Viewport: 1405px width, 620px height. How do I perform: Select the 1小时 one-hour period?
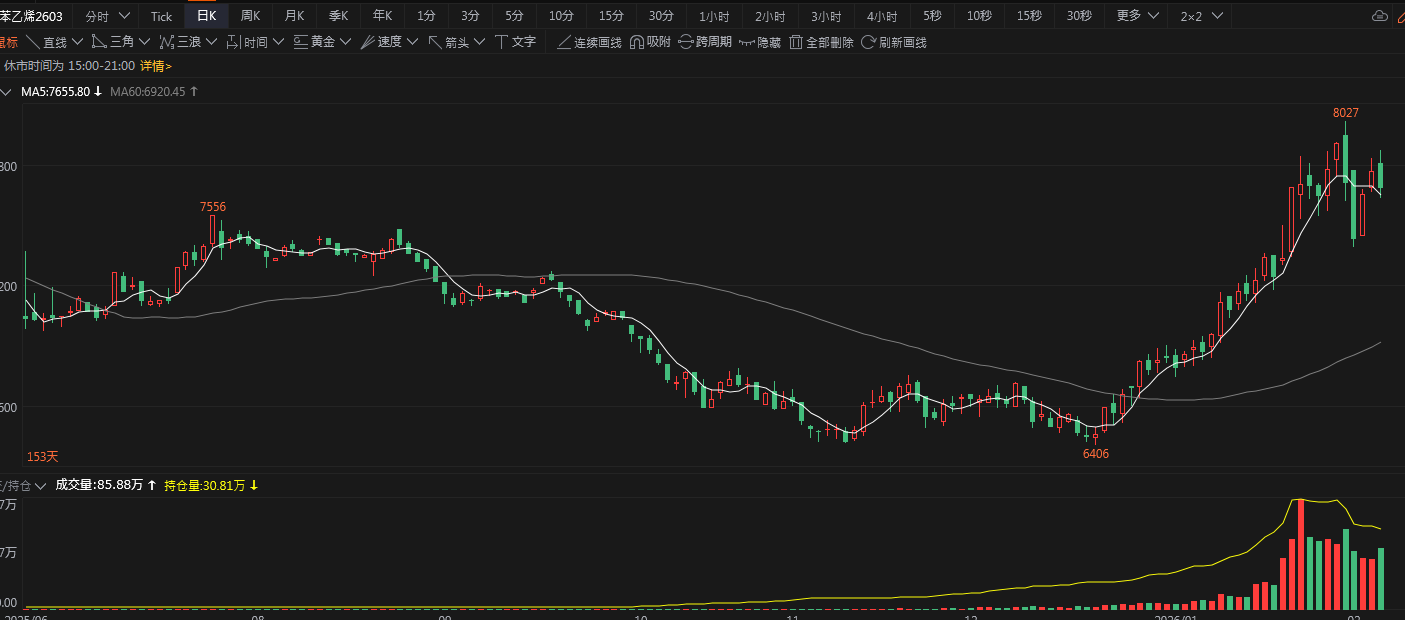[714, 16]
